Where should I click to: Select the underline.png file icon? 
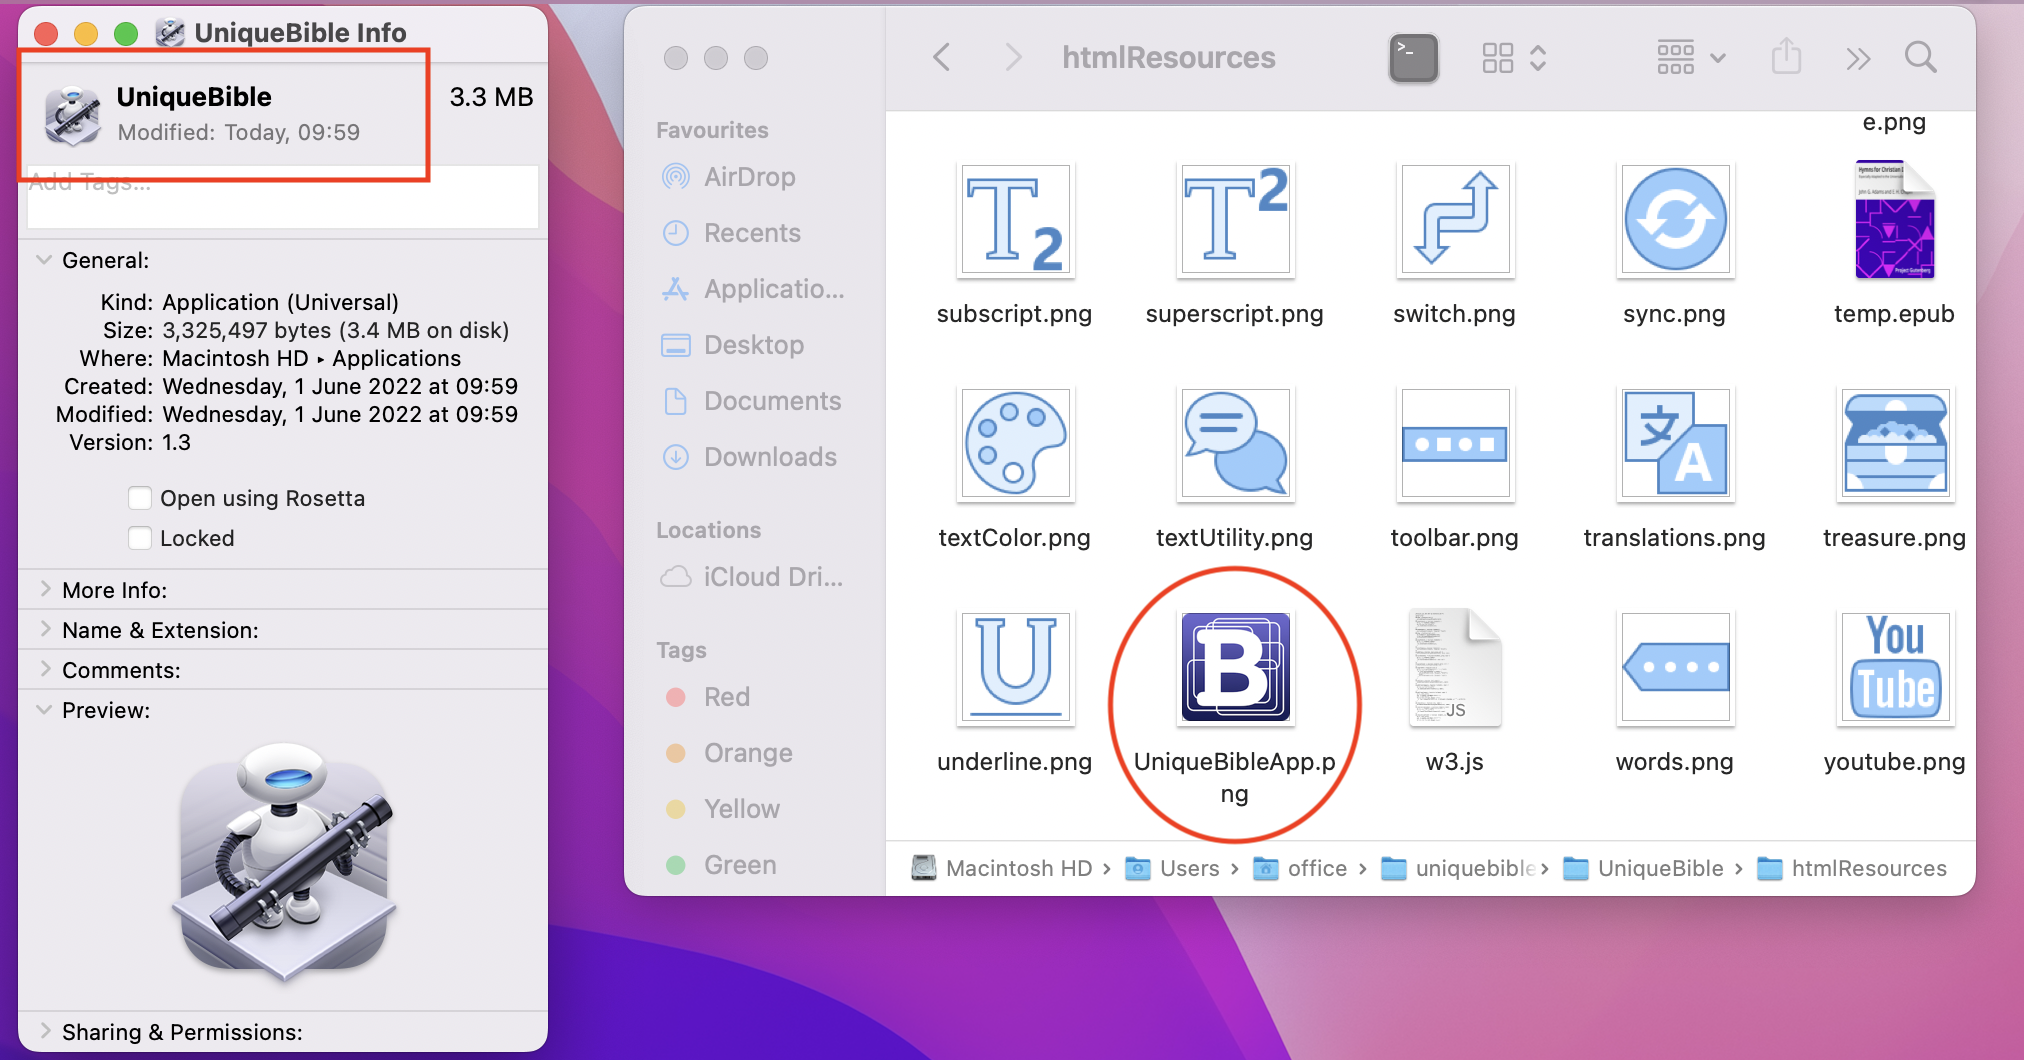pyautogui.click(x=1015, y=668)
